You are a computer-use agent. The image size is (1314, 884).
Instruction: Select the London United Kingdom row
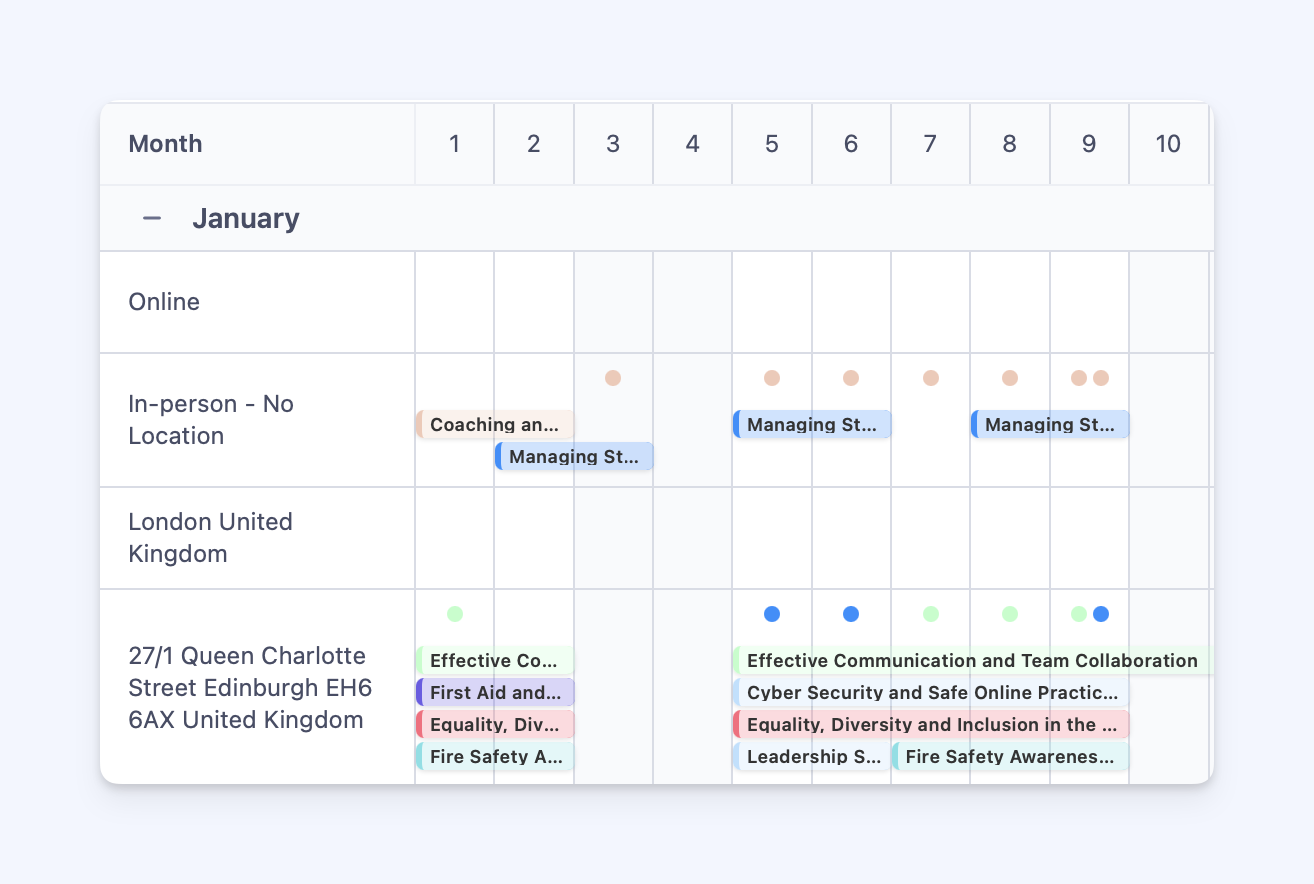[x=210, y=538]
